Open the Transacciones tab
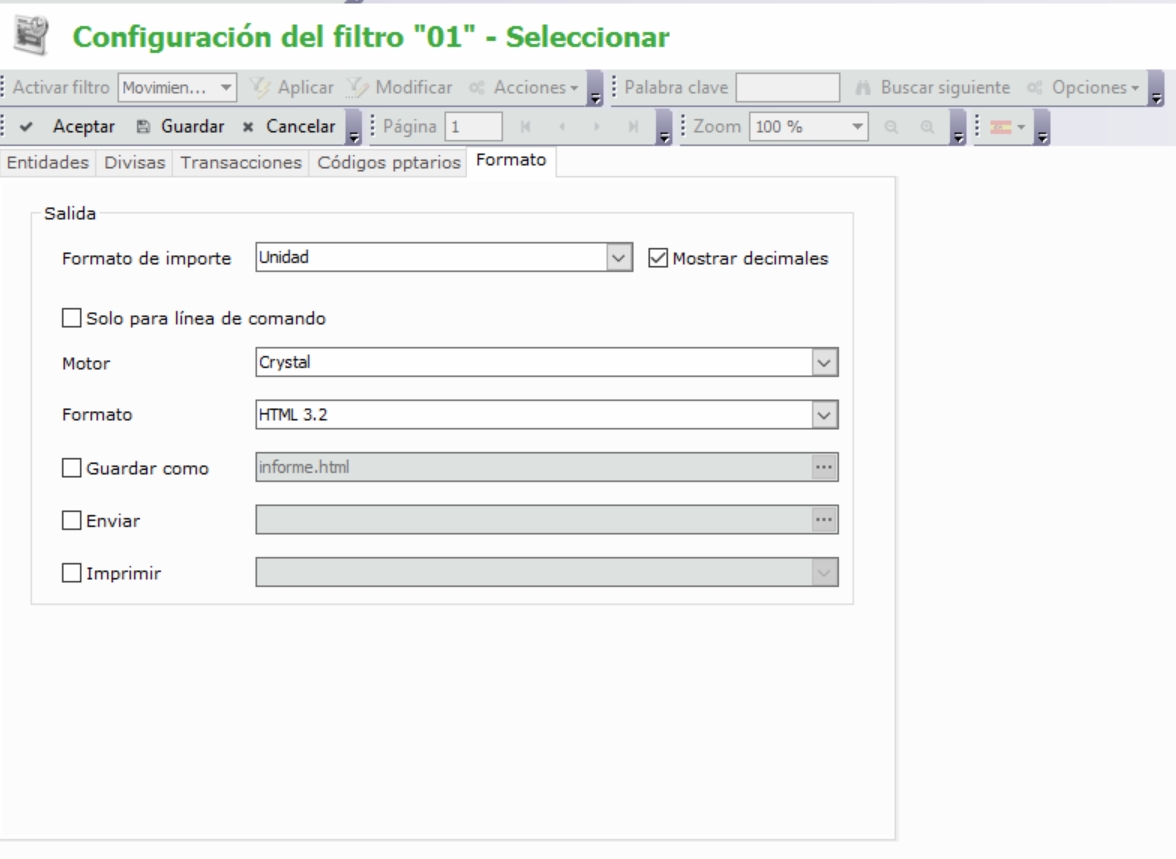1176x859 pixels. [x=239, y=162]
